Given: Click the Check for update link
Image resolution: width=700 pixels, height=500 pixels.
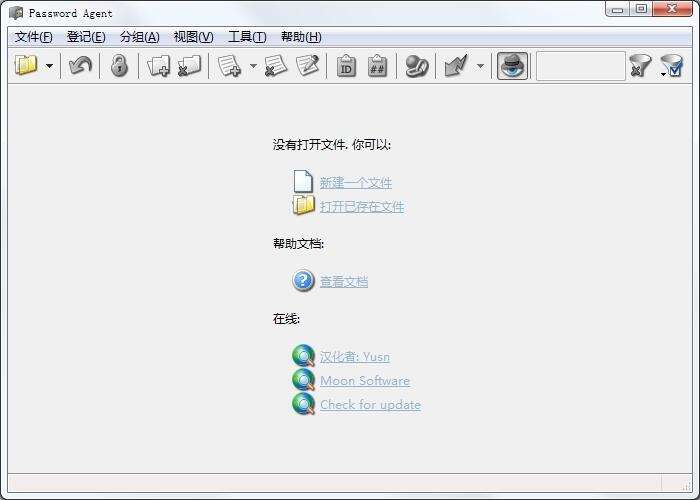Looking at the screenshot, I should (x=371, y=405).
